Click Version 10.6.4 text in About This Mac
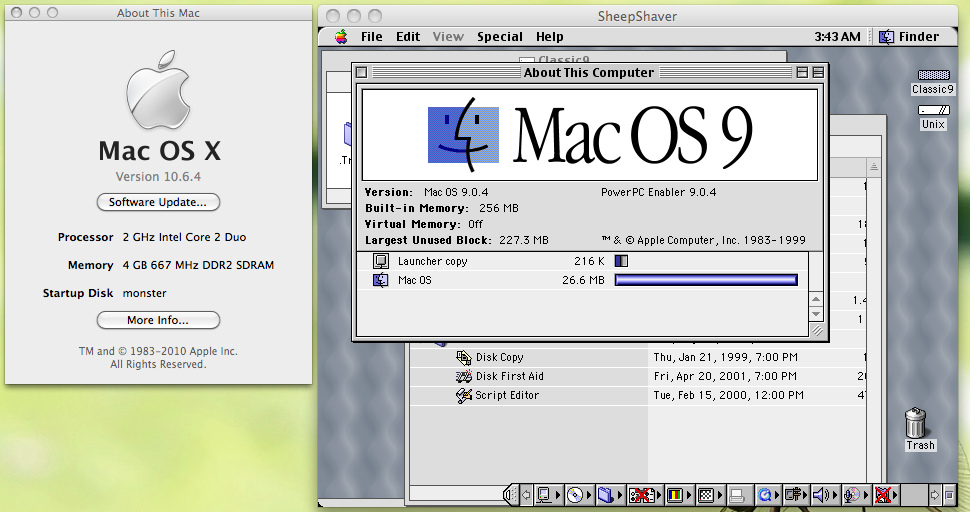 158,177
